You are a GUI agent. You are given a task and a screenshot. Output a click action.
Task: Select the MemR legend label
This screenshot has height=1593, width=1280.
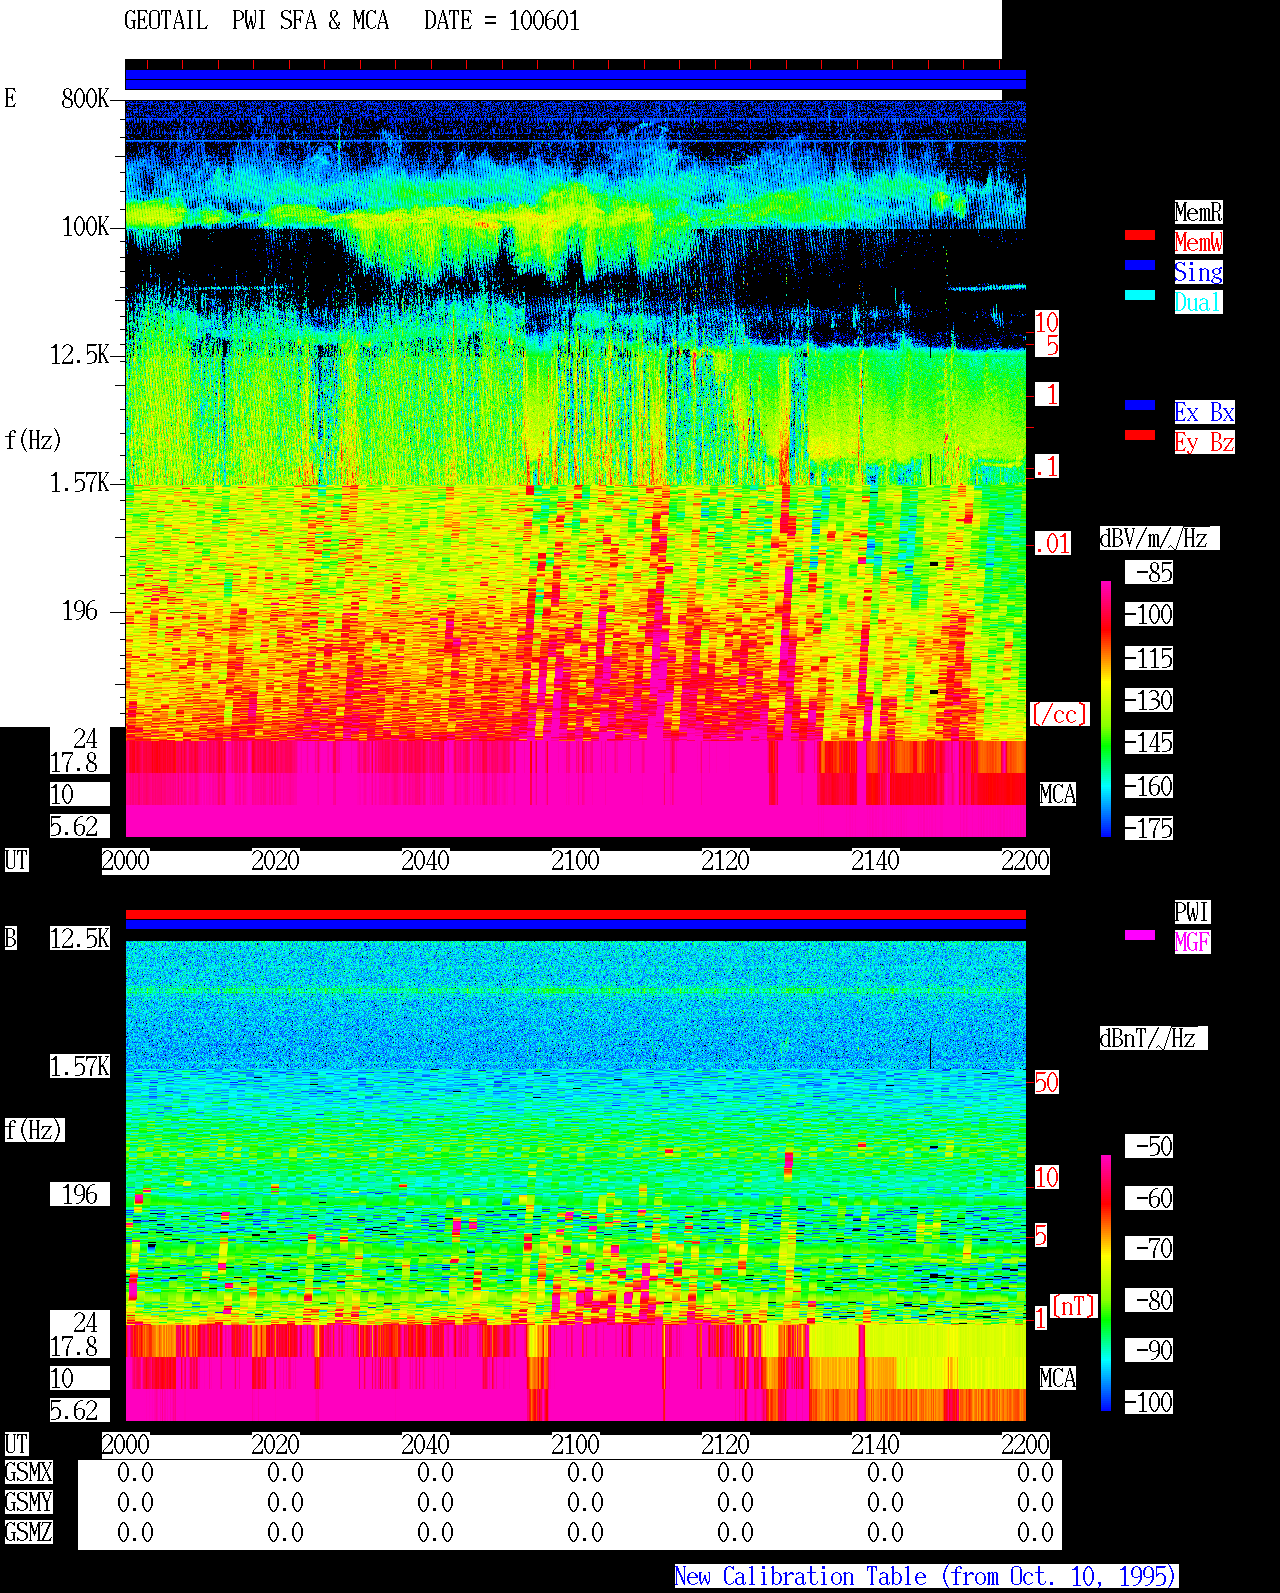point(1198,212)
